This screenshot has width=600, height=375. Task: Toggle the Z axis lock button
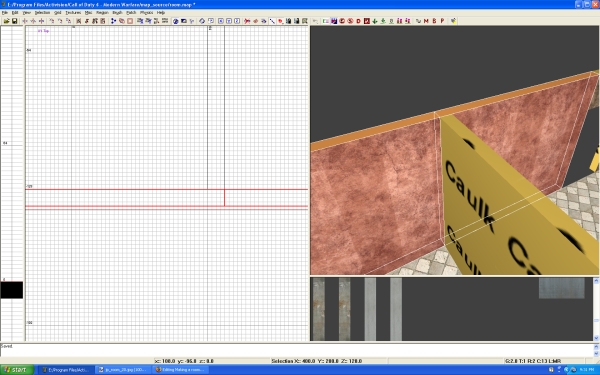[x=237, y=21]
